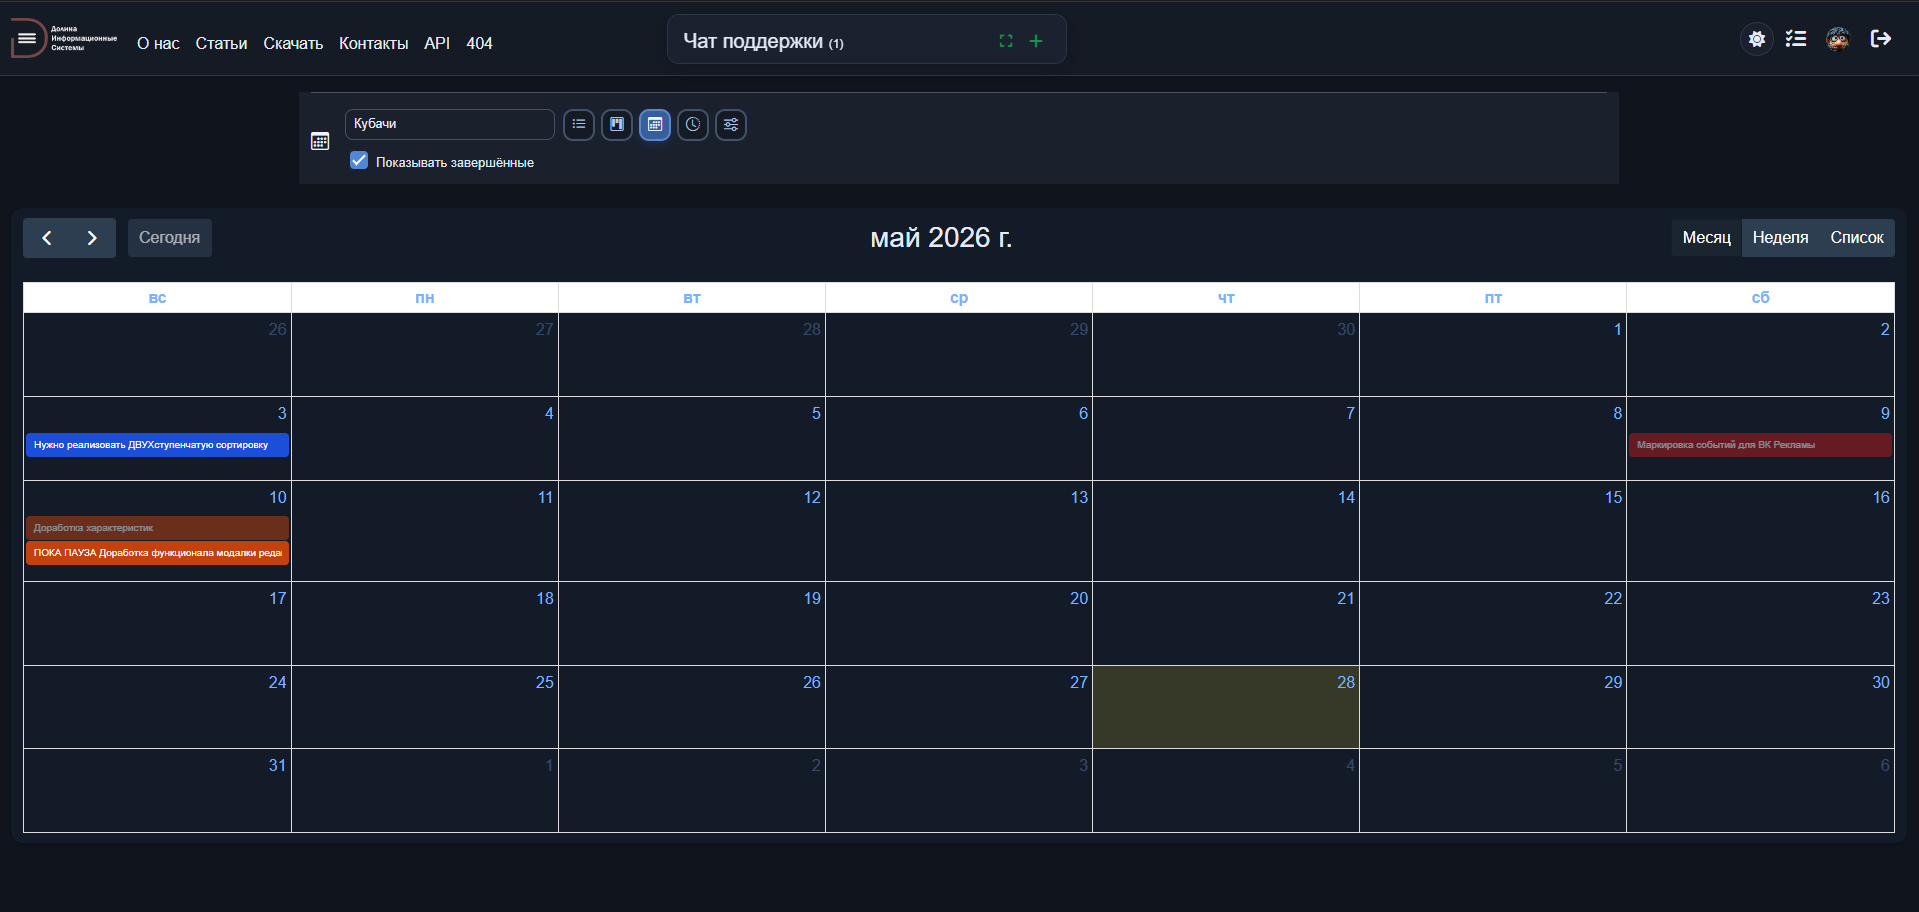Viewport: 1919px width, 912px height.
Task: Click the Сегодня button
Action: coord(170,238)
